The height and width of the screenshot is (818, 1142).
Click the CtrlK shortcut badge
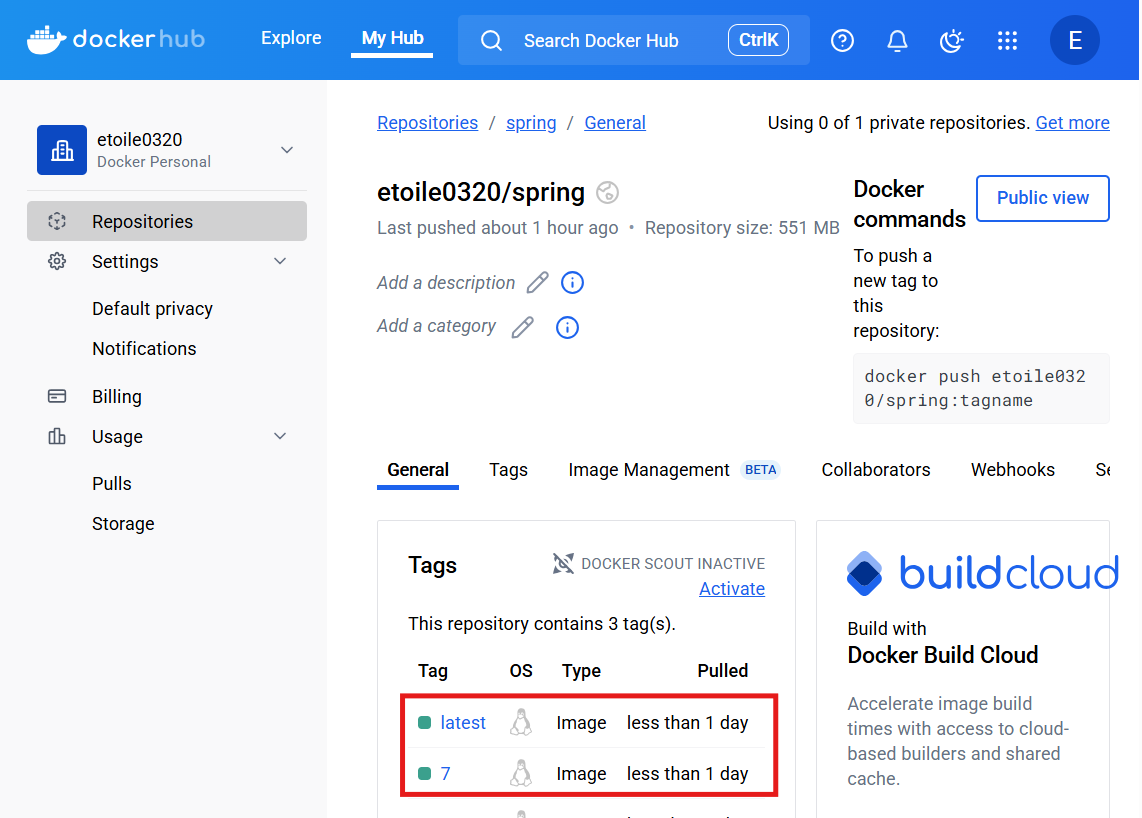point(758,40)
